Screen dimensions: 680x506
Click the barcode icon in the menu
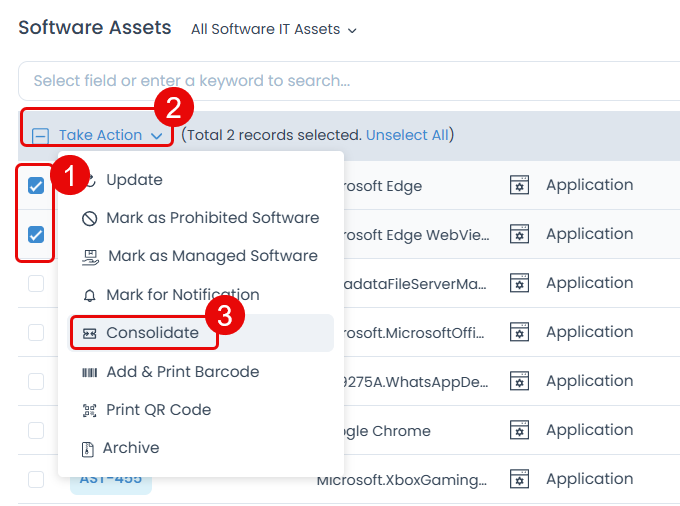point(89,372)
